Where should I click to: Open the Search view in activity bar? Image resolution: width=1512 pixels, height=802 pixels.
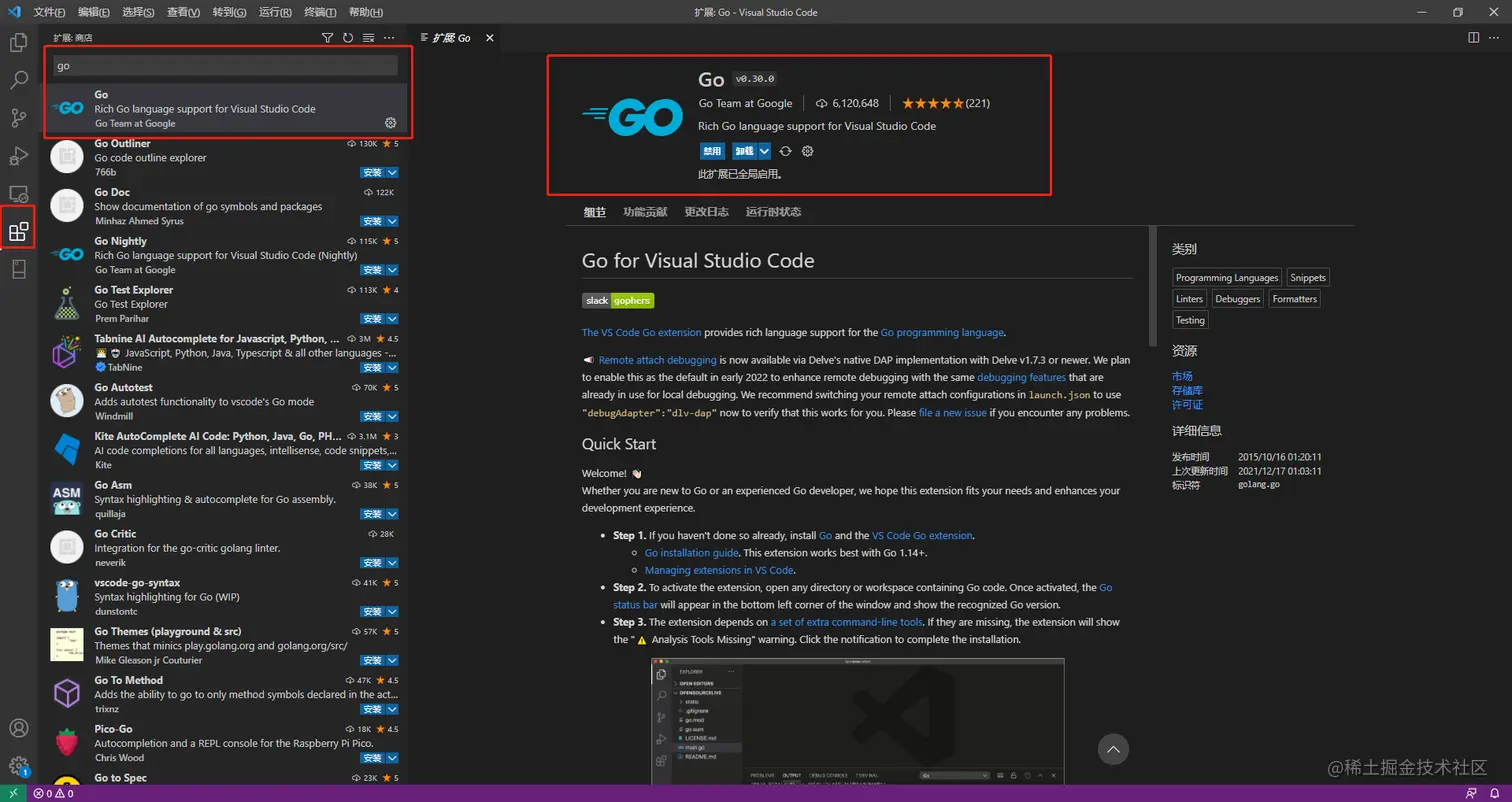click(x=18, y=81)
